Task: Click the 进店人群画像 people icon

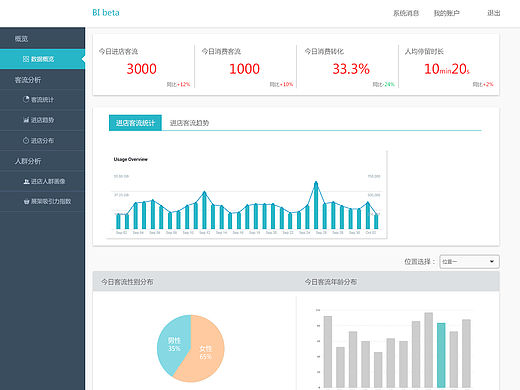Action: [26, 181]
